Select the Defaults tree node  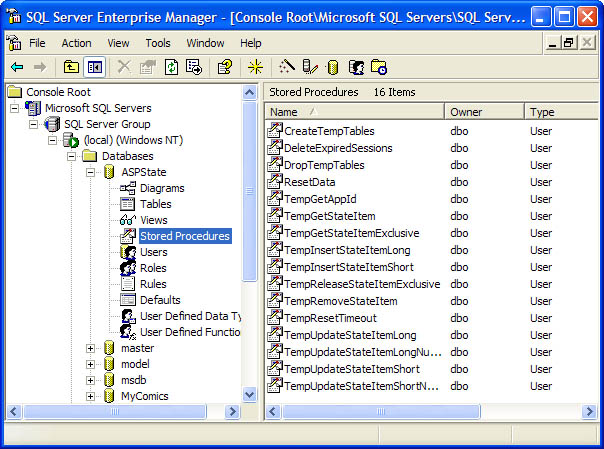160,300
